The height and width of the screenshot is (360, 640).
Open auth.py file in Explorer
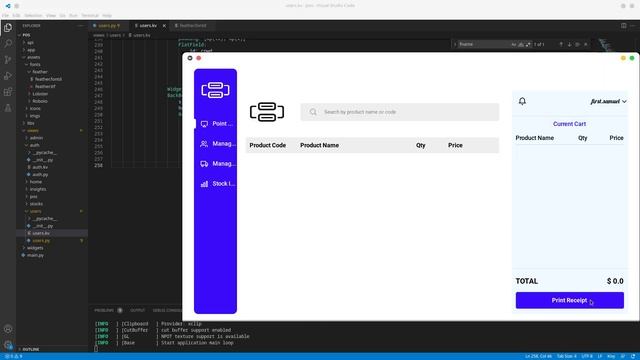click(40, 175)
